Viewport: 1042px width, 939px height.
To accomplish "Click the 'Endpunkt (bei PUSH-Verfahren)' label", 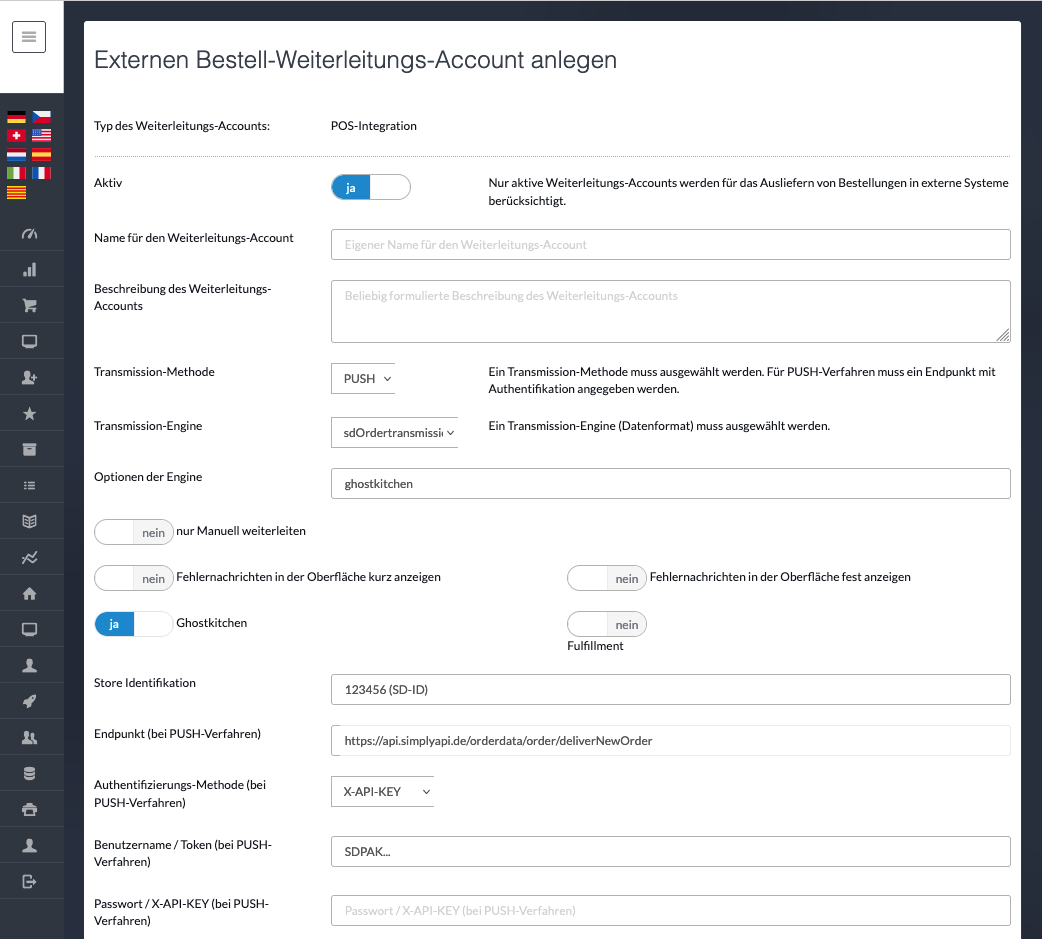I will (x=177, y=734).
